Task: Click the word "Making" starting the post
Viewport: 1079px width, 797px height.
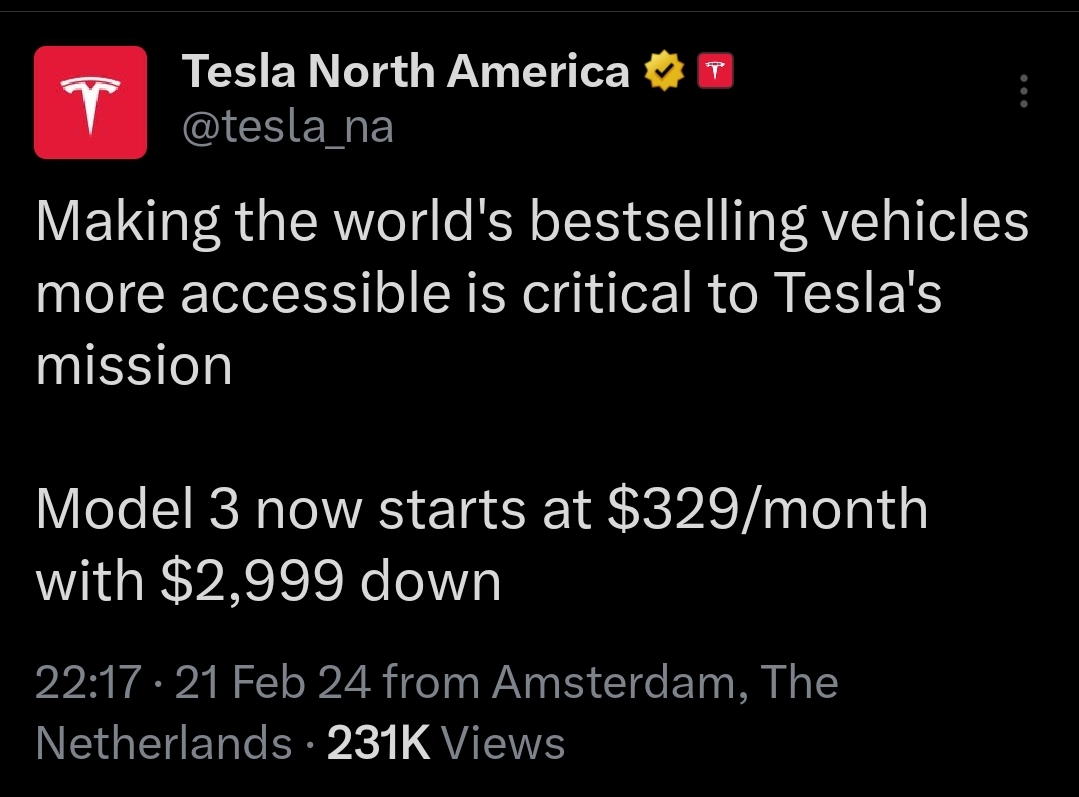Action: (x=128, y=225)
